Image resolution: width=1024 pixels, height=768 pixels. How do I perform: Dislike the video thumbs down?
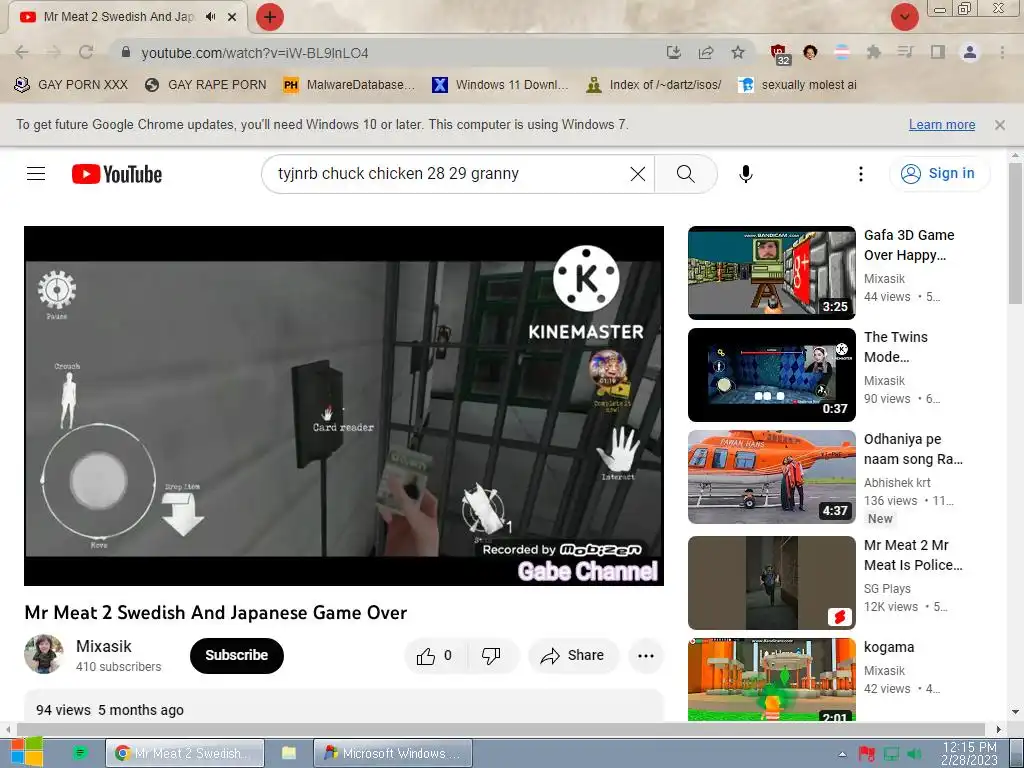tap(491, 656)
